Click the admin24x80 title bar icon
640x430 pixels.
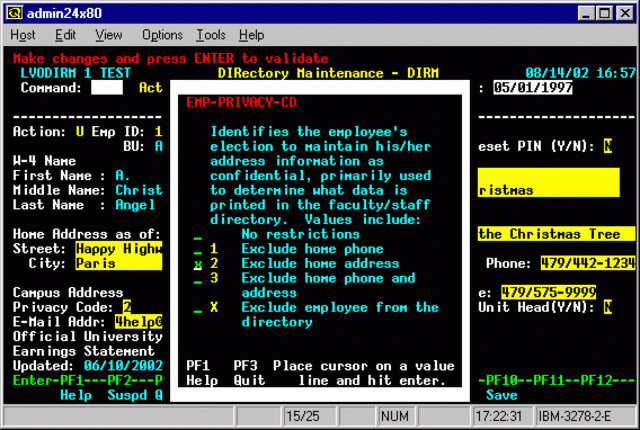tap(15, 13)
